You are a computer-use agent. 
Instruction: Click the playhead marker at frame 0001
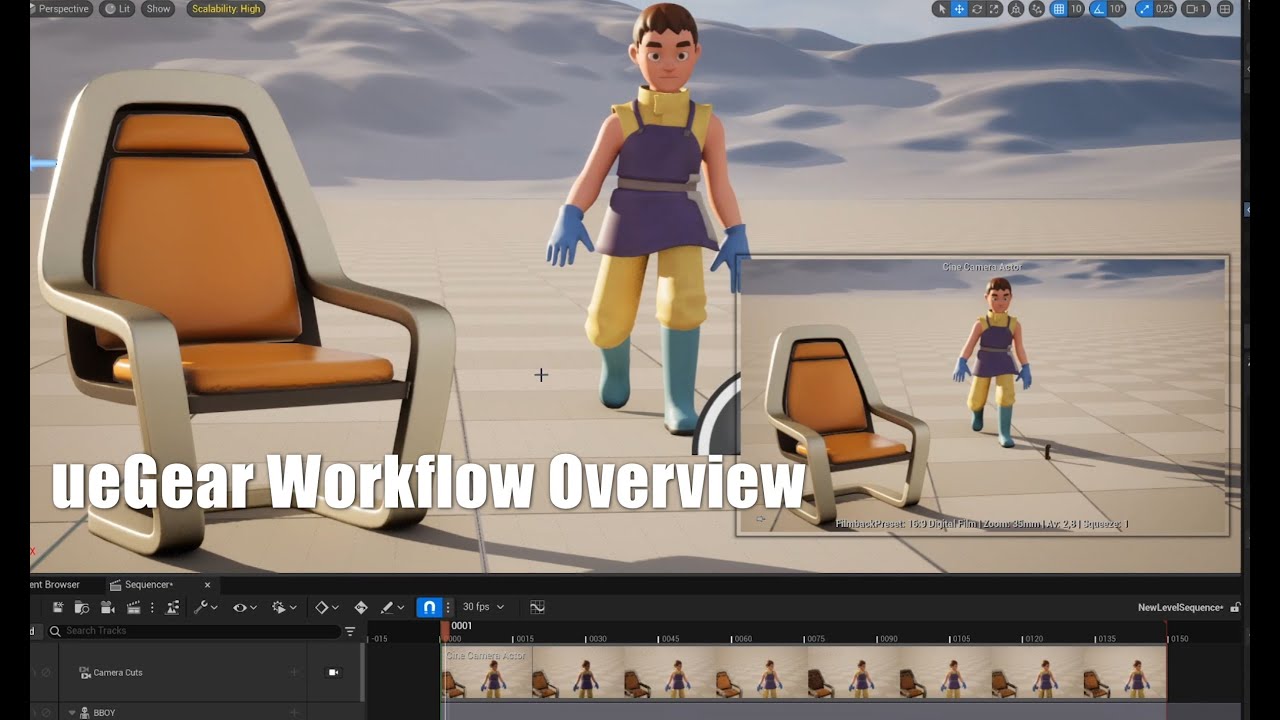(x=445, y=629)
